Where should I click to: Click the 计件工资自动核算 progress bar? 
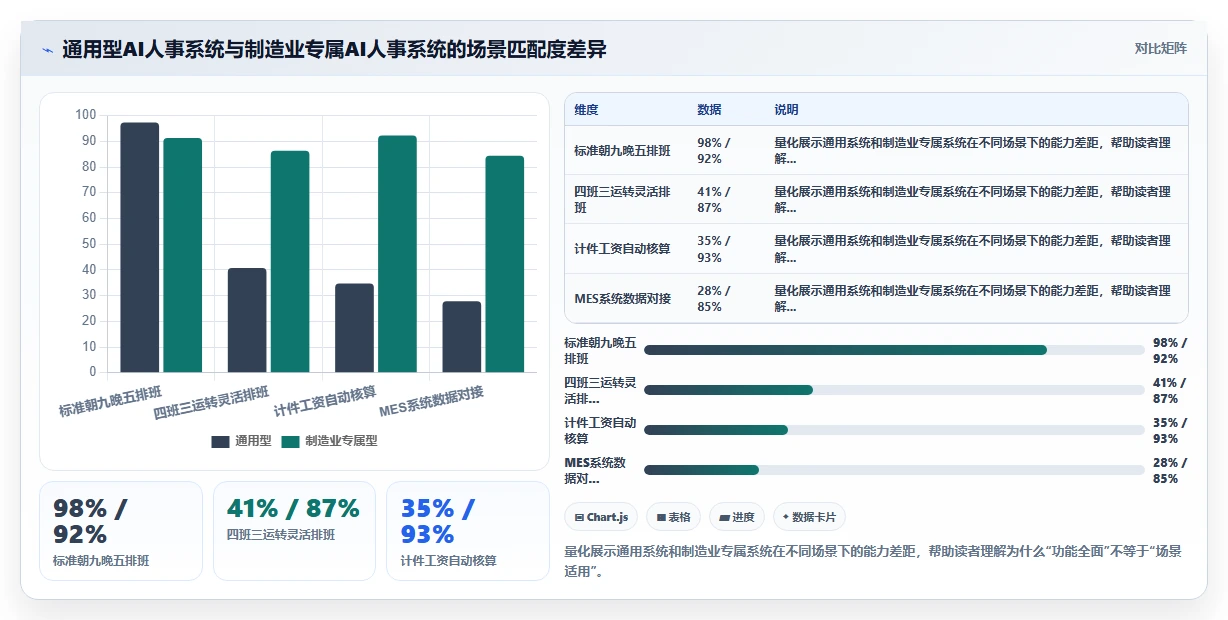894,430
